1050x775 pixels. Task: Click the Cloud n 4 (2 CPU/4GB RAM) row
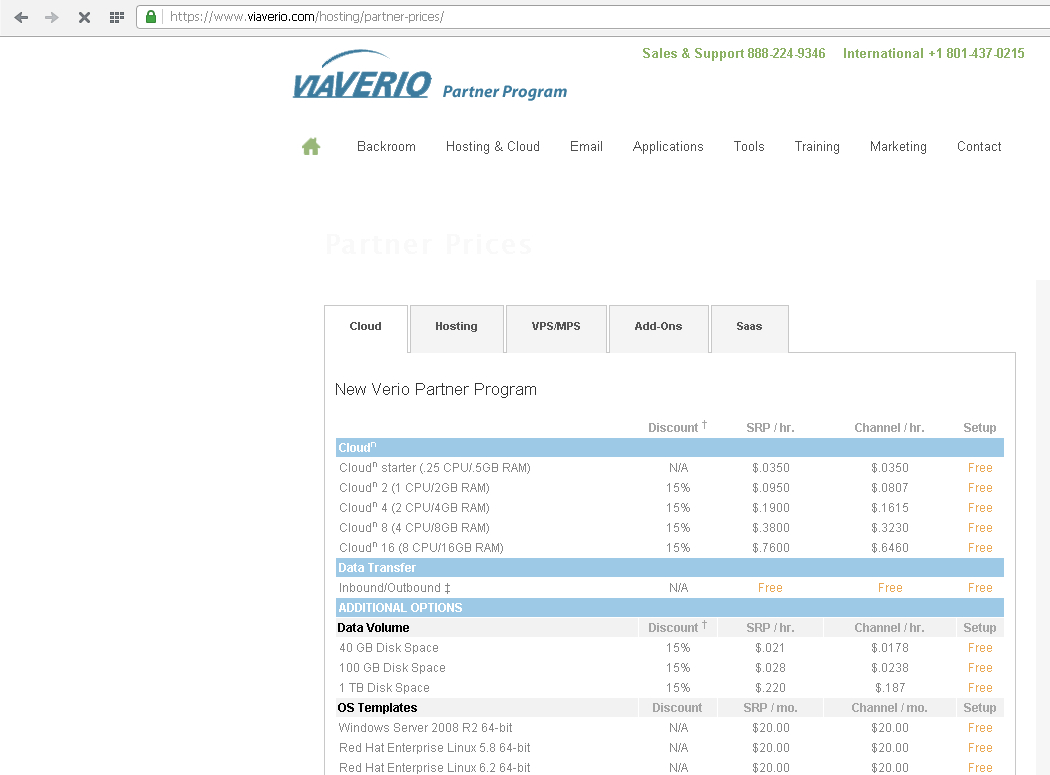(x=670, y=508)
